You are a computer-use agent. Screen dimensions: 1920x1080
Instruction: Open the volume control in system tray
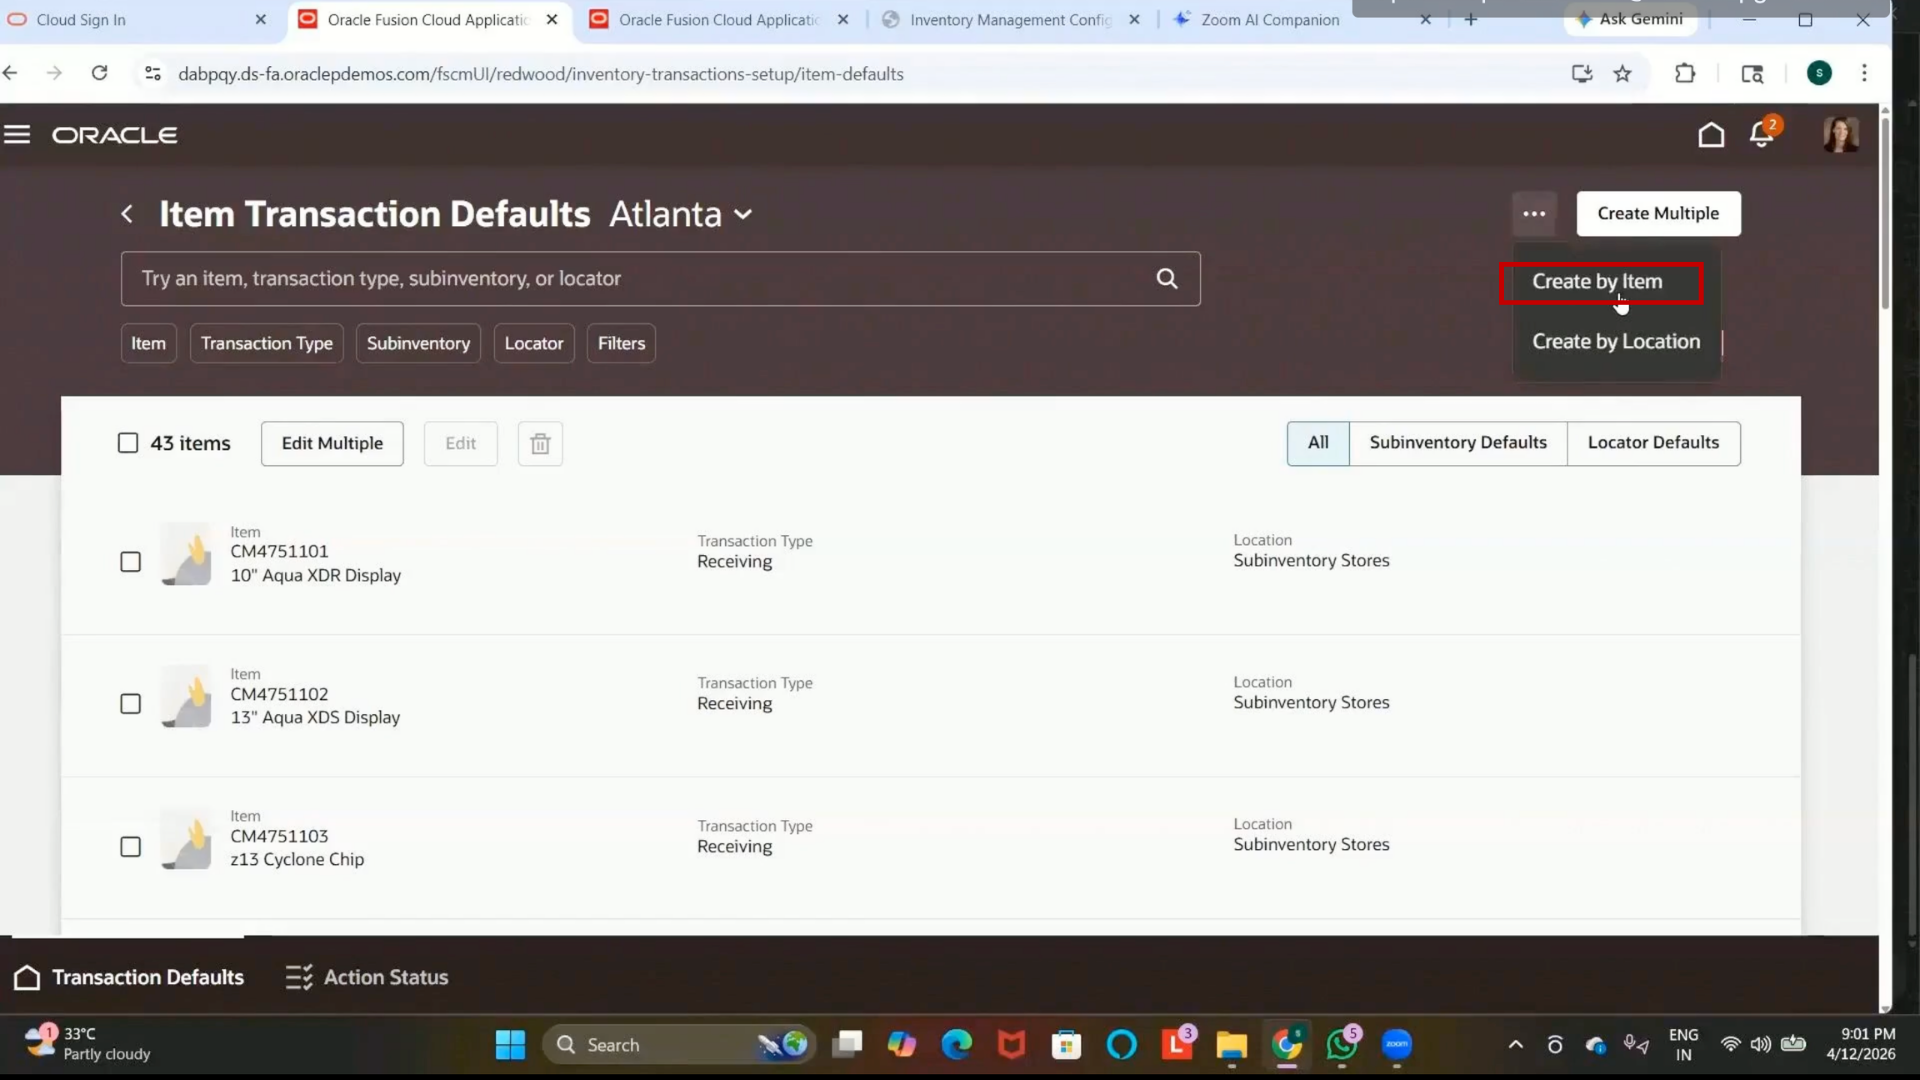(1761, 1045)
